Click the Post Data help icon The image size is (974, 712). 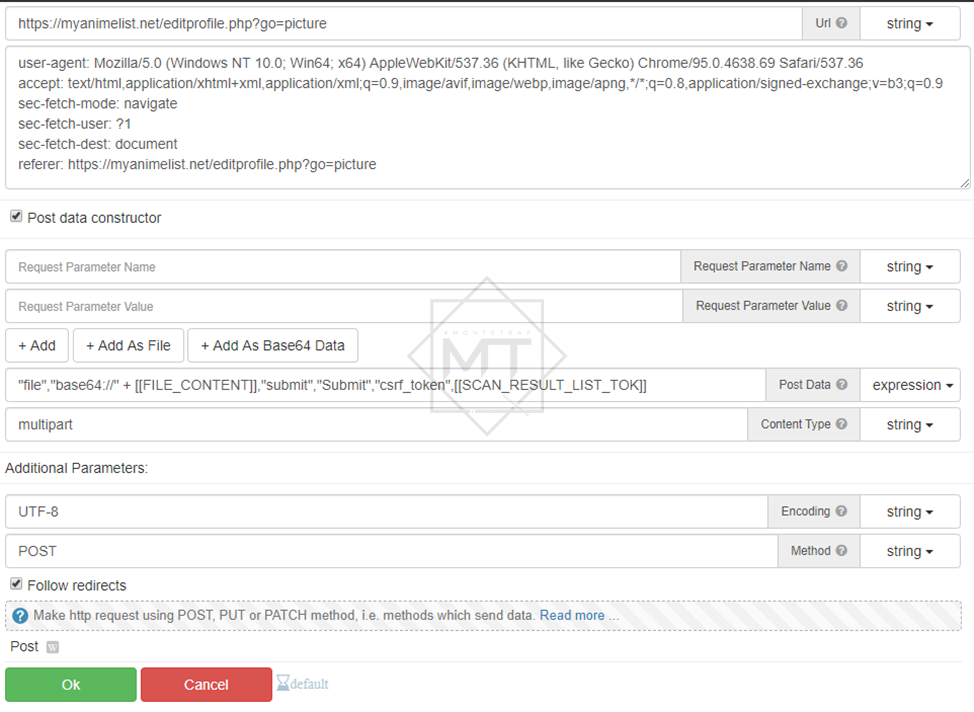[841, 385]
